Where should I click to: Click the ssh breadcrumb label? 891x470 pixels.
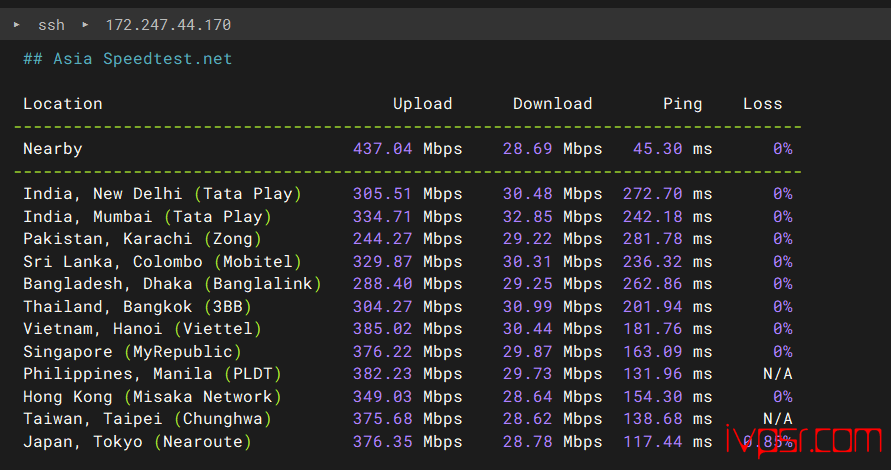coord(51,25)
